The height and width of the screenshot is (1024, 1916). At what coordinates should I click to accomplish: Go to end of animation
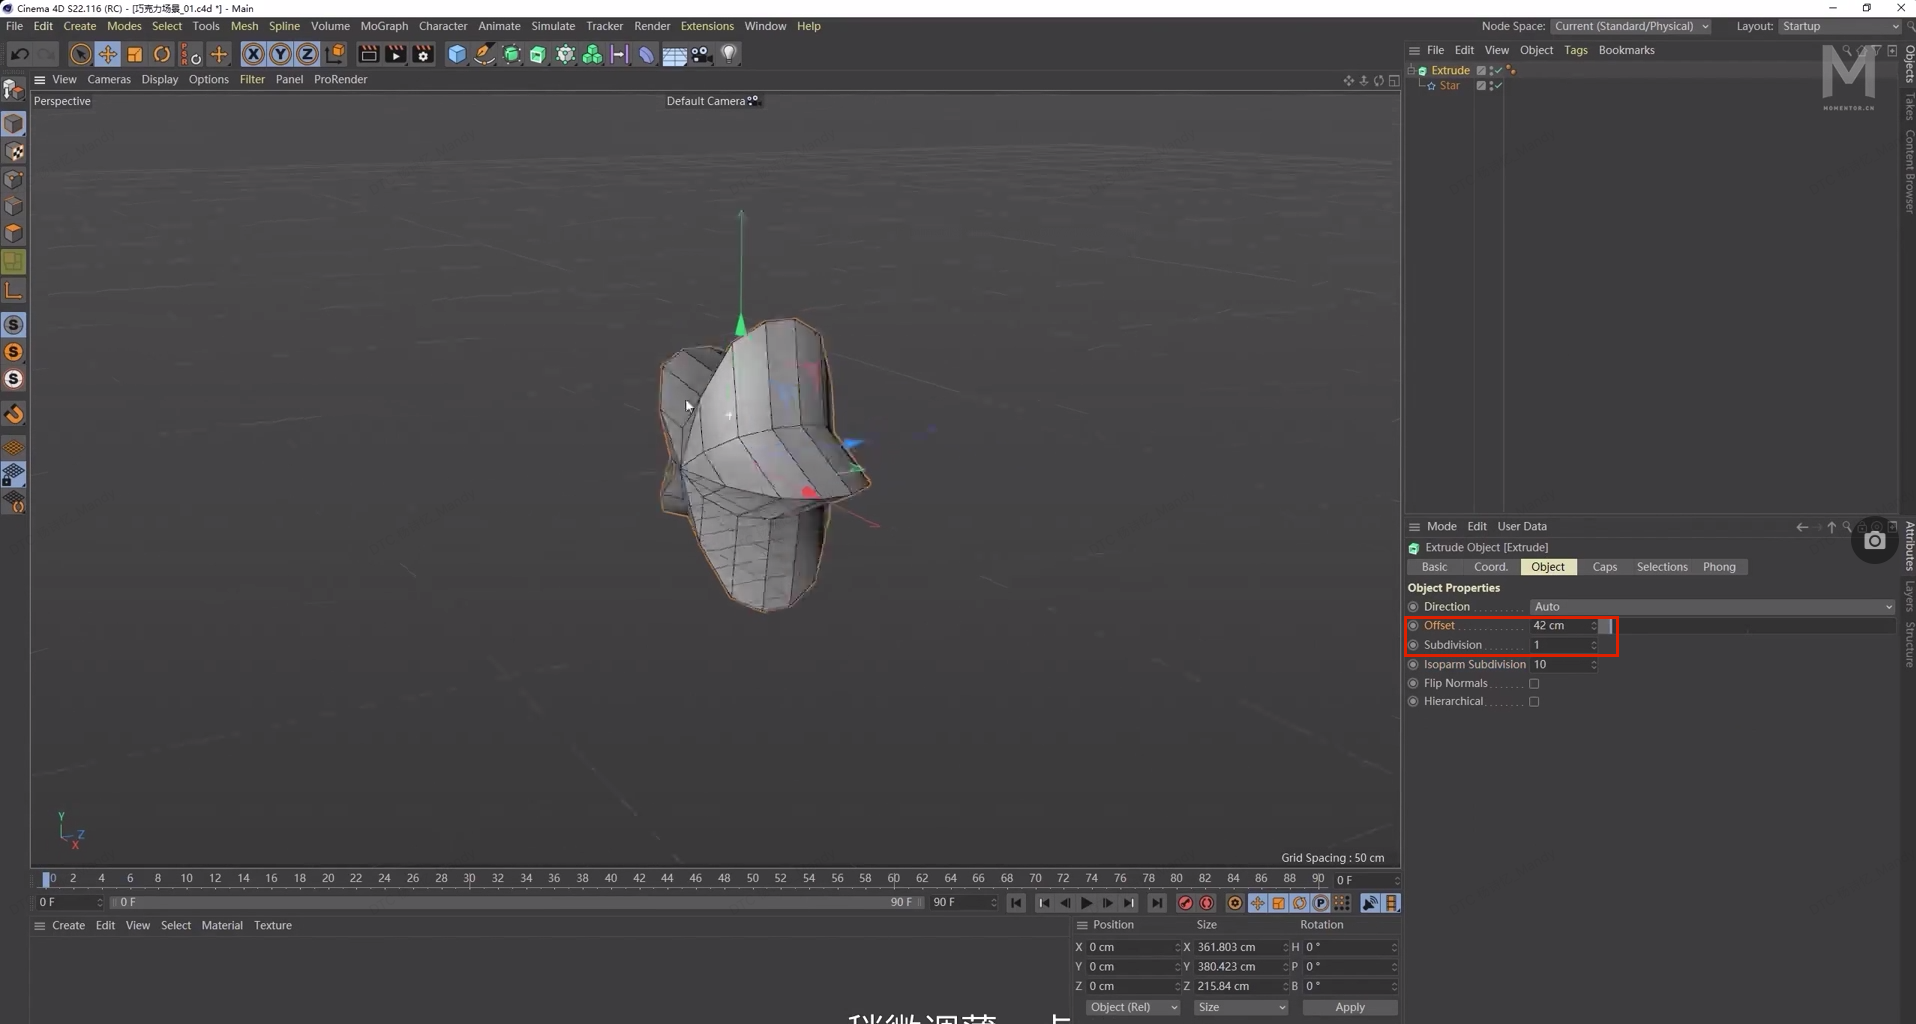pyautogui.click(x=1157, y=903)
